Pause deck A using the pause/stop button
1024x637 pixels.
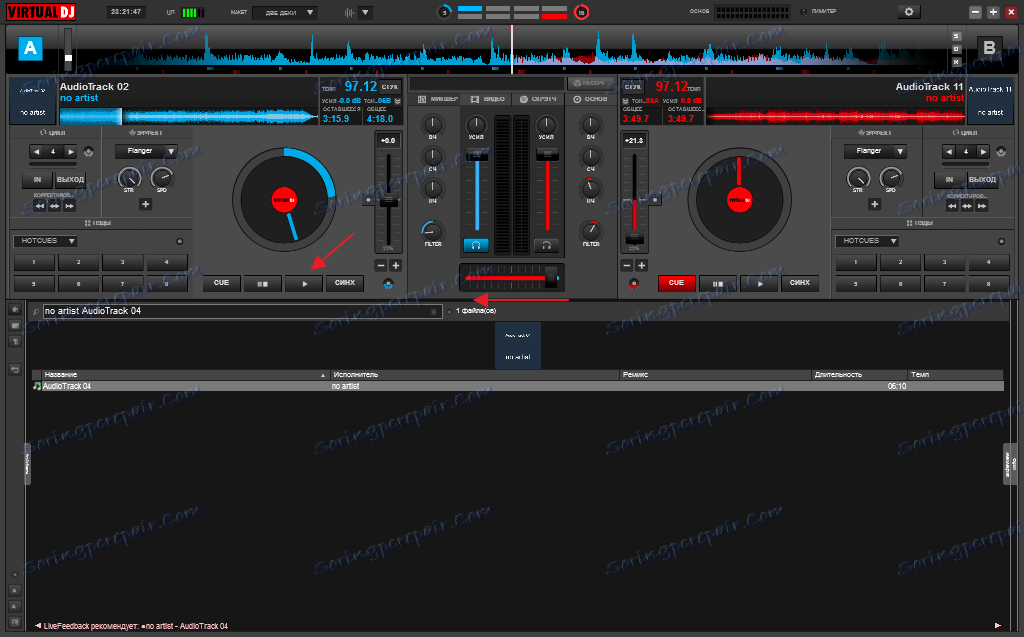click(263, 284)
